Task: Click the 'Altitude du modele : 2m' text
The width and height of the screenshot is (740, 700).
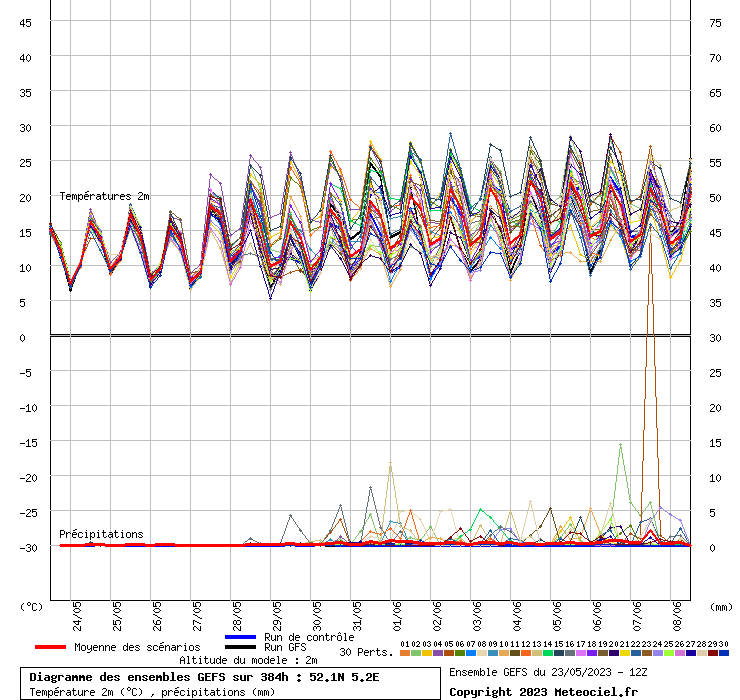Action: point(248,660)
